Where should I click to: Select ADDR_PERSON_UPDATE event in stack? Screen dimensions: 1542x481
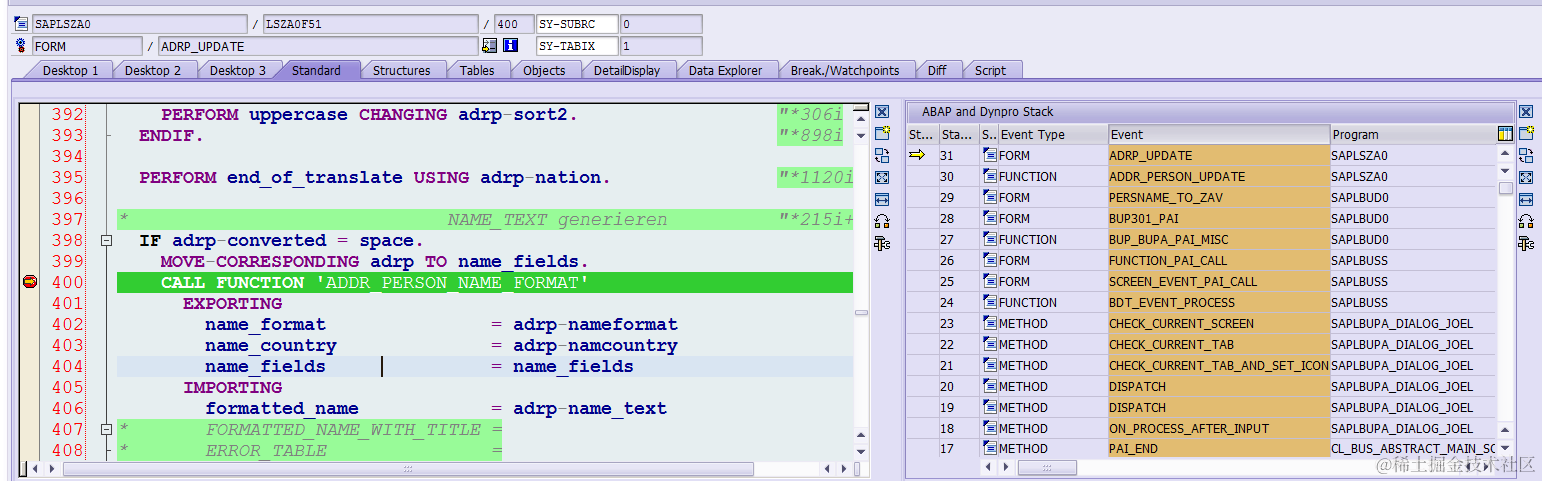[1219, 176]
